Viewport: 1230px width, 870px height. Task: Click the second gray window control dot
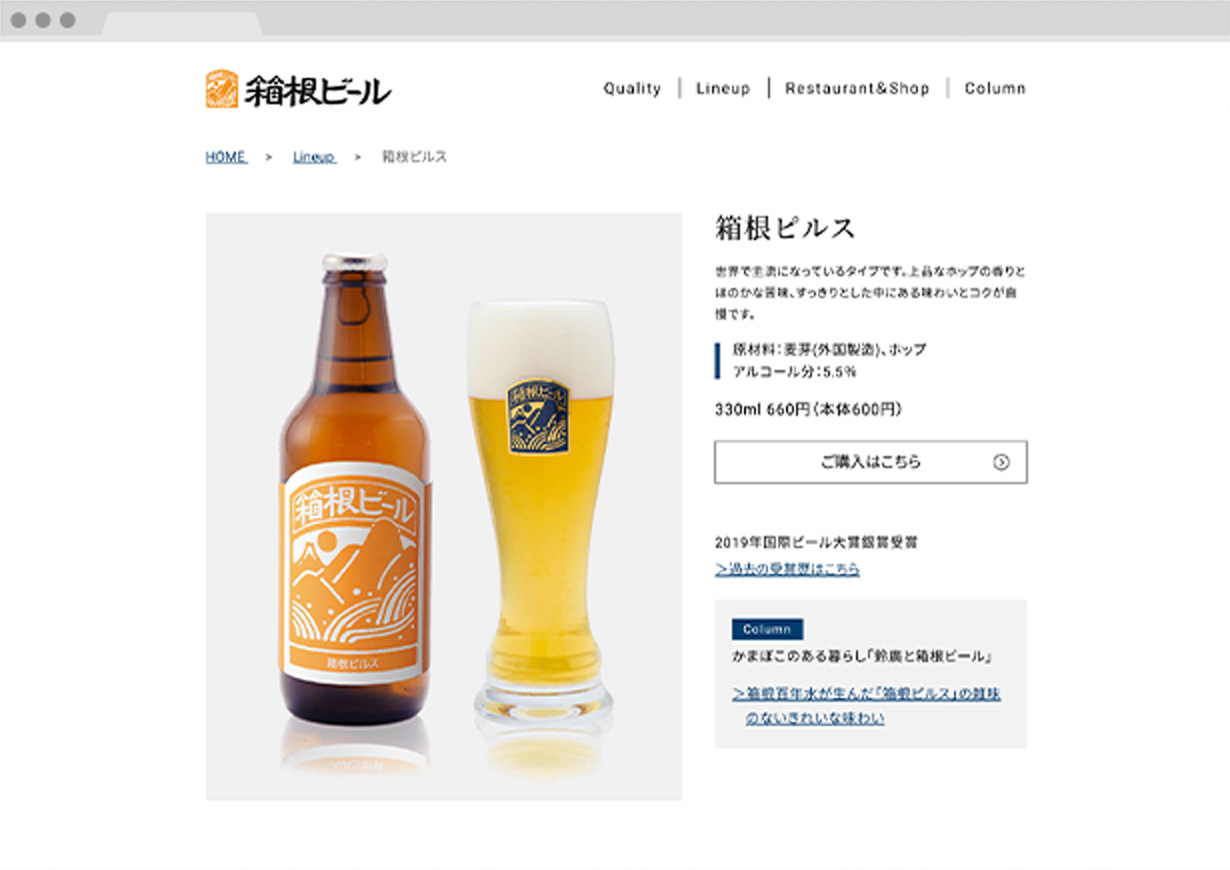[43, 20]
